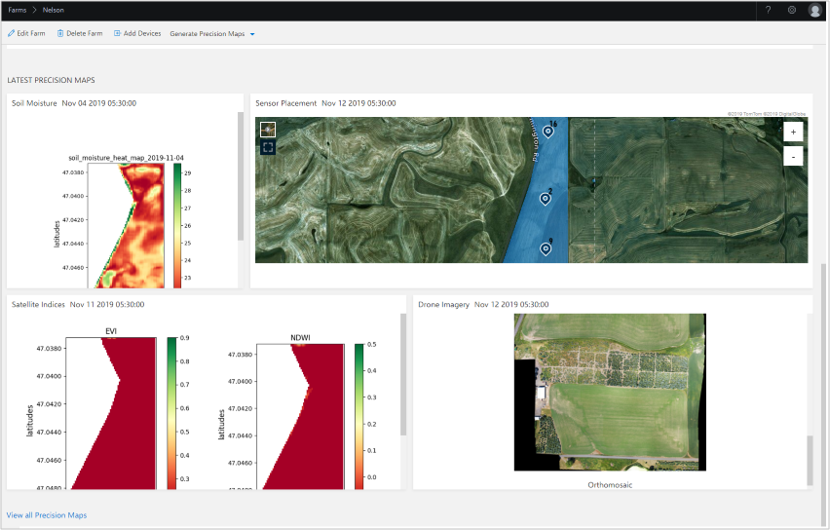Click the soil moisture heat map image
The height and width of the screenshot is (530, 830).
point(126,226)
